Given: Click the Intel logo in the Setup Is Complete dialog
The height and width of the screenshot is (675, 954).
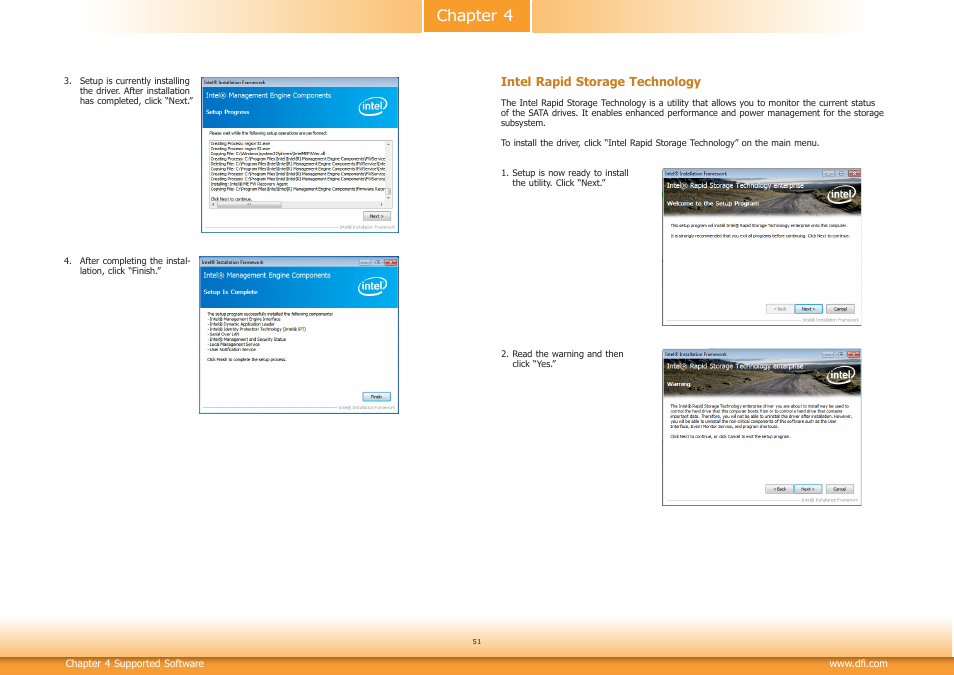Looking at the screenshot, I should click(372, 286).
